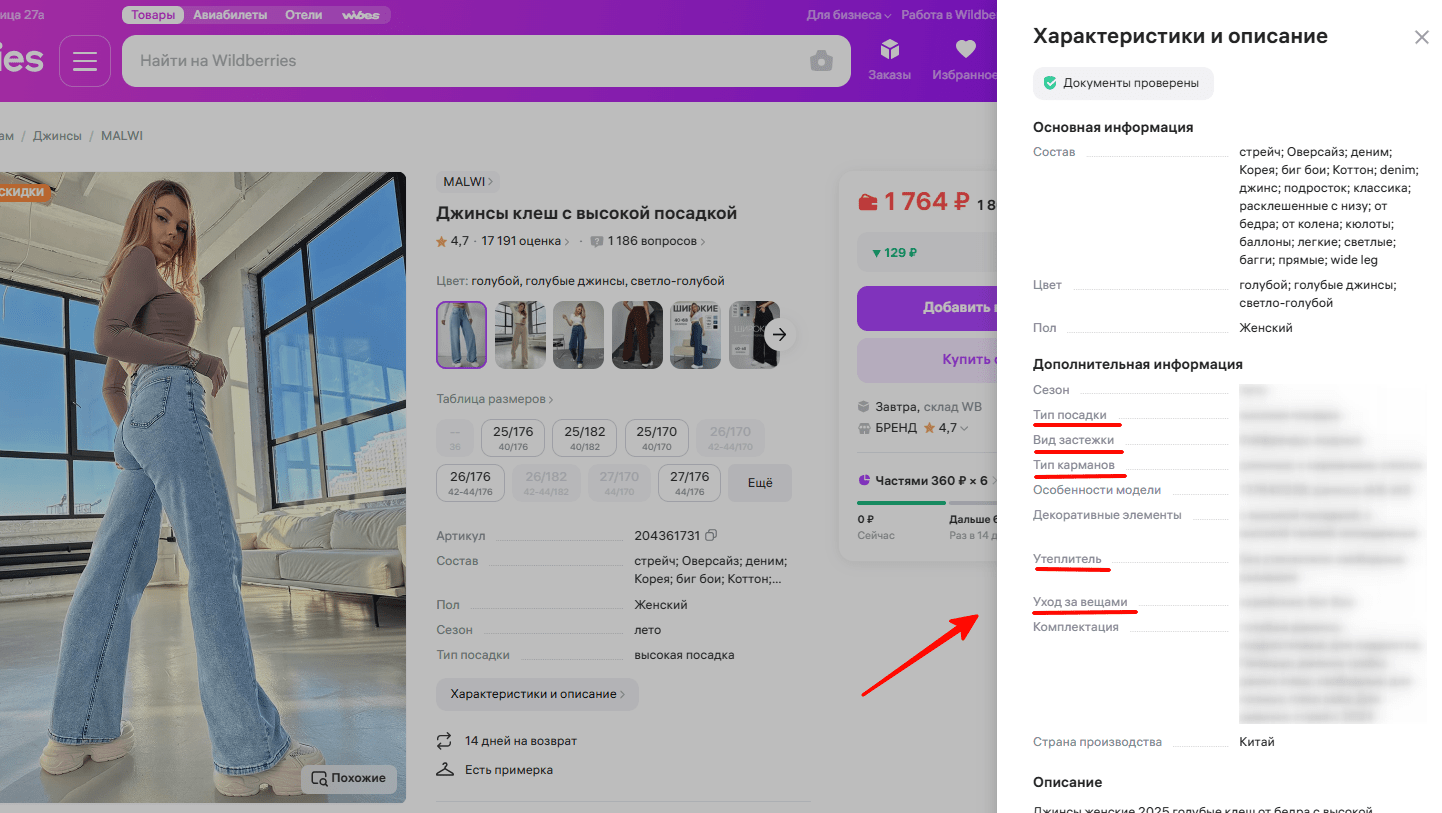
Task: Click the camera image search icon
Action: pos(821,61)
